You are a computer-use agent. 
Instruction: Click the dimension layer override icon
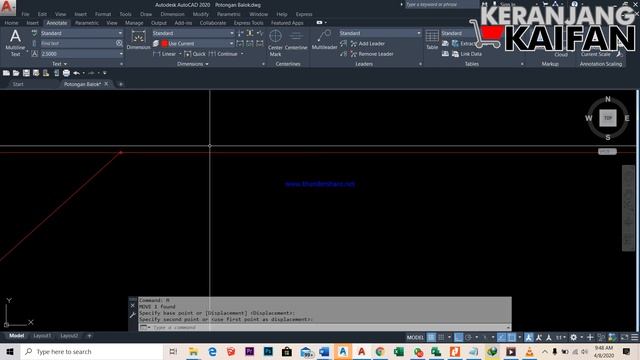156,43
